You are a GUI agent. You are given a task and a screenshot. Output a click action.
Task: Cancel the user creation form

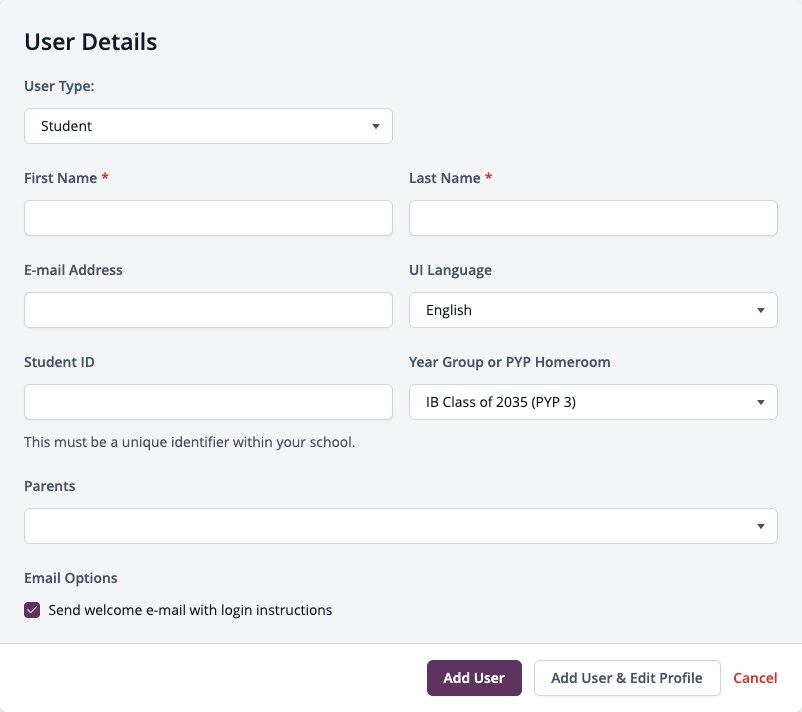(x=755, y=678)
